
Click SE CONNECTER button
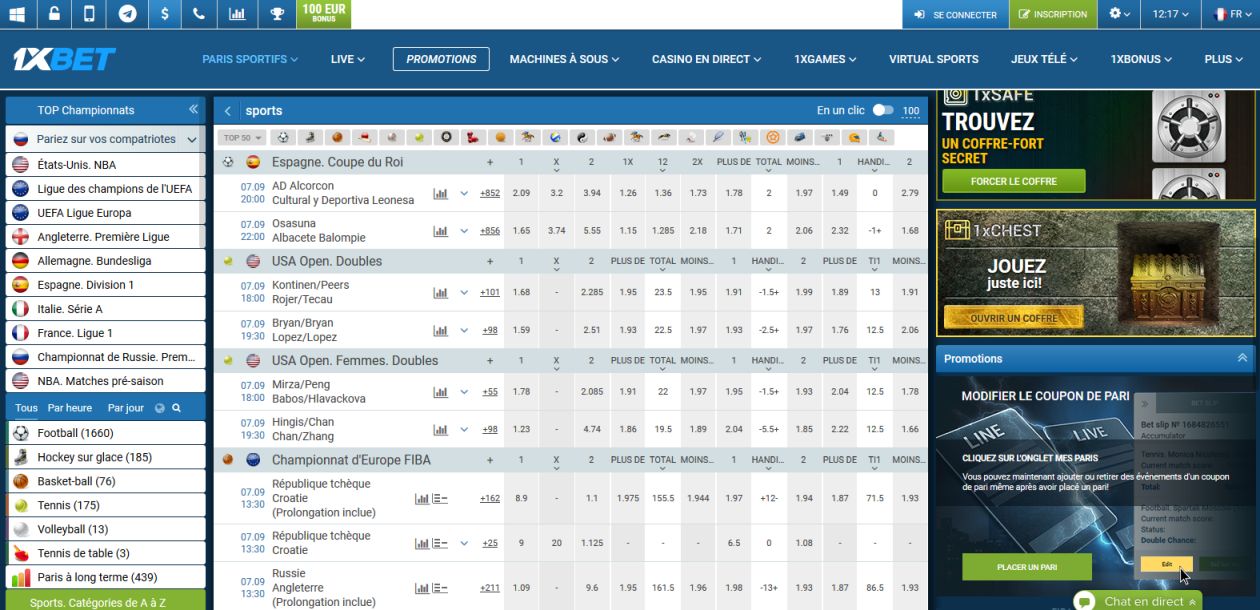pos(955,14)
